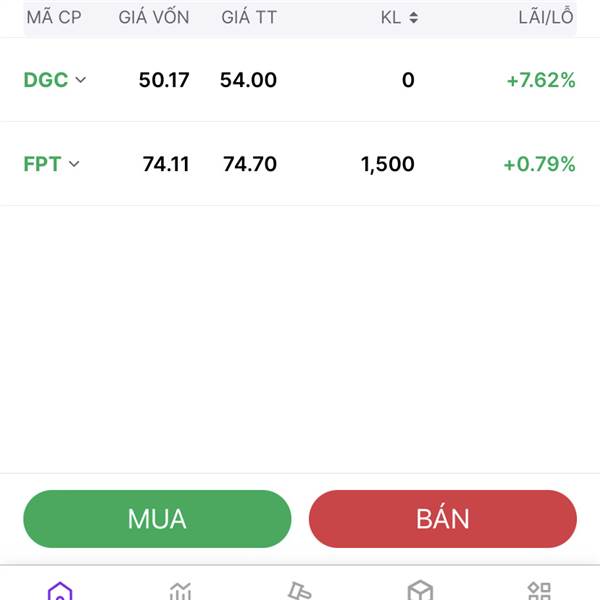
Task: Tap the FPT profit value +0.79%
Action: (539, 164)
